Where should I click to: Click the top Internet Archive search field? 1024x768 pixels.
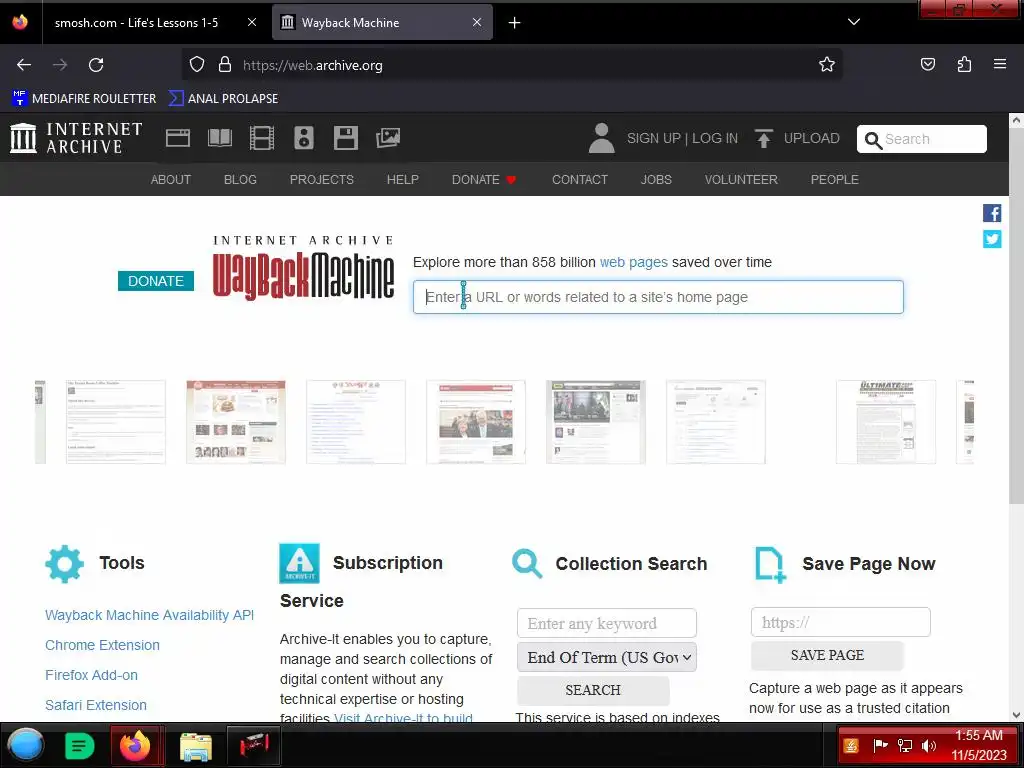click(921, 139)
